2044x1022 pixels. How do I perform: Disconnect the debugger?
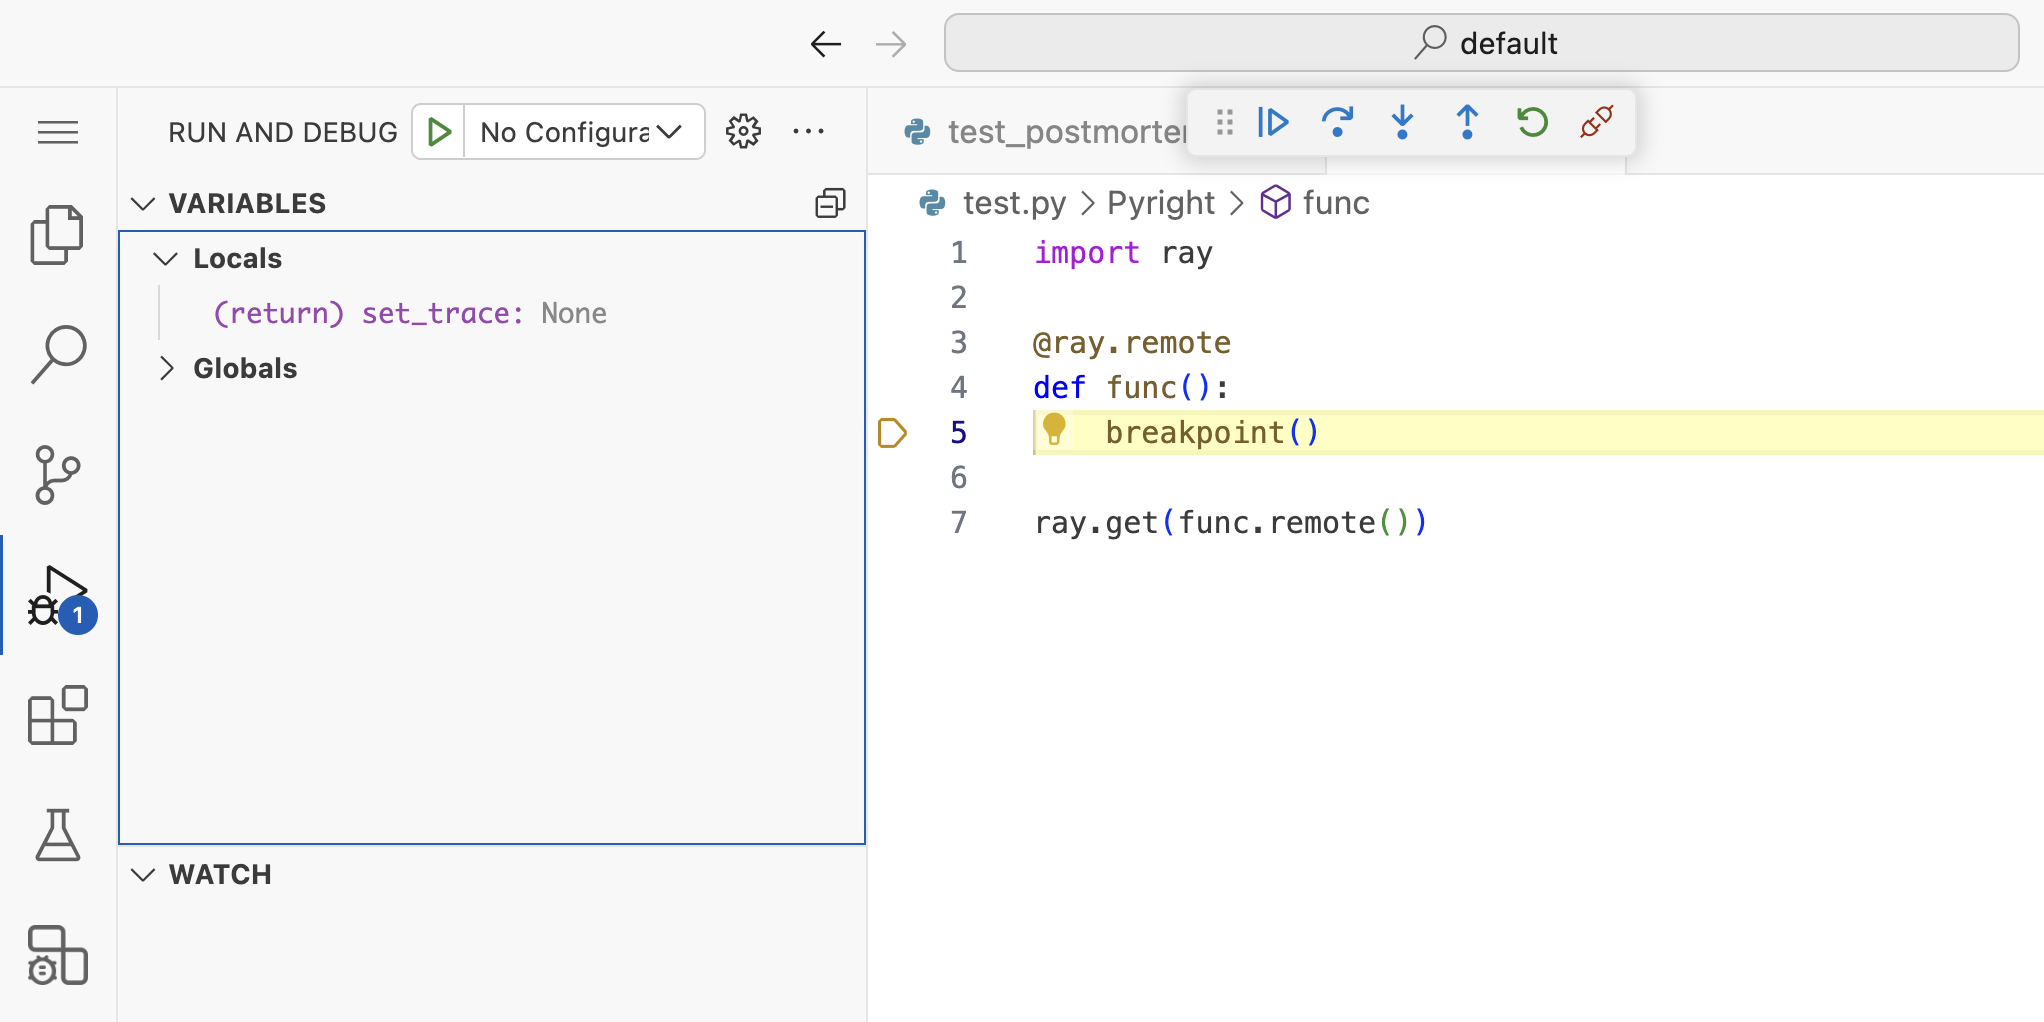[1597, 122]
